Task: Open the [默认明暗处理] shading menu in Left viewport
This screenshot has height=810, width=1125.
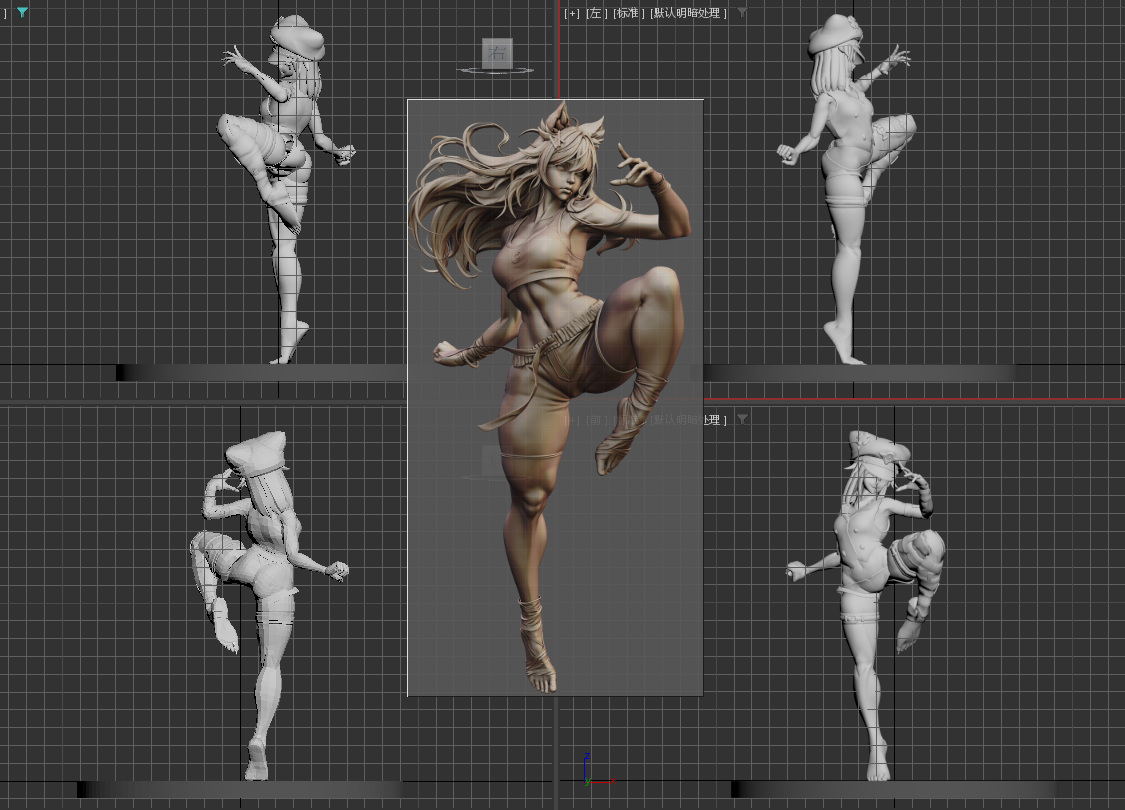Action: point(688,13)
